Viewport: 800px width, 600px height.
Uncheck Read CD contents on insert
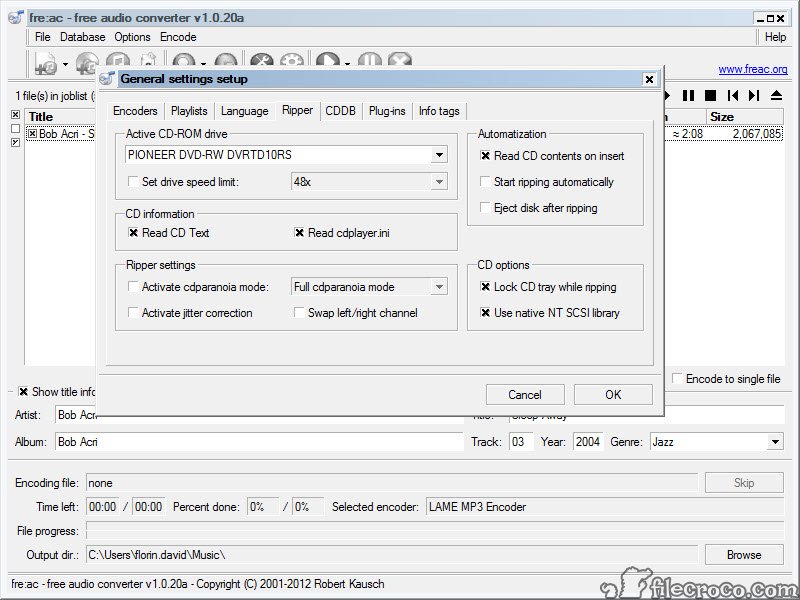pos(485,156)
